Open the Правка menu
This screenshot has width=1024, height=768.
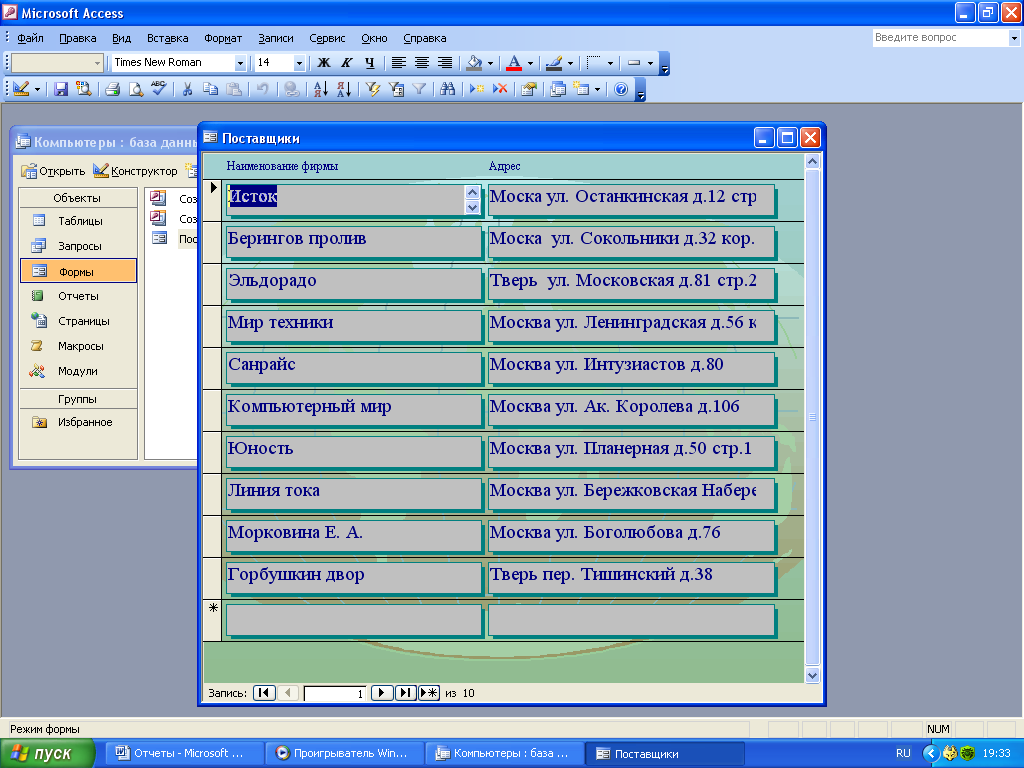tap(78, 38)
